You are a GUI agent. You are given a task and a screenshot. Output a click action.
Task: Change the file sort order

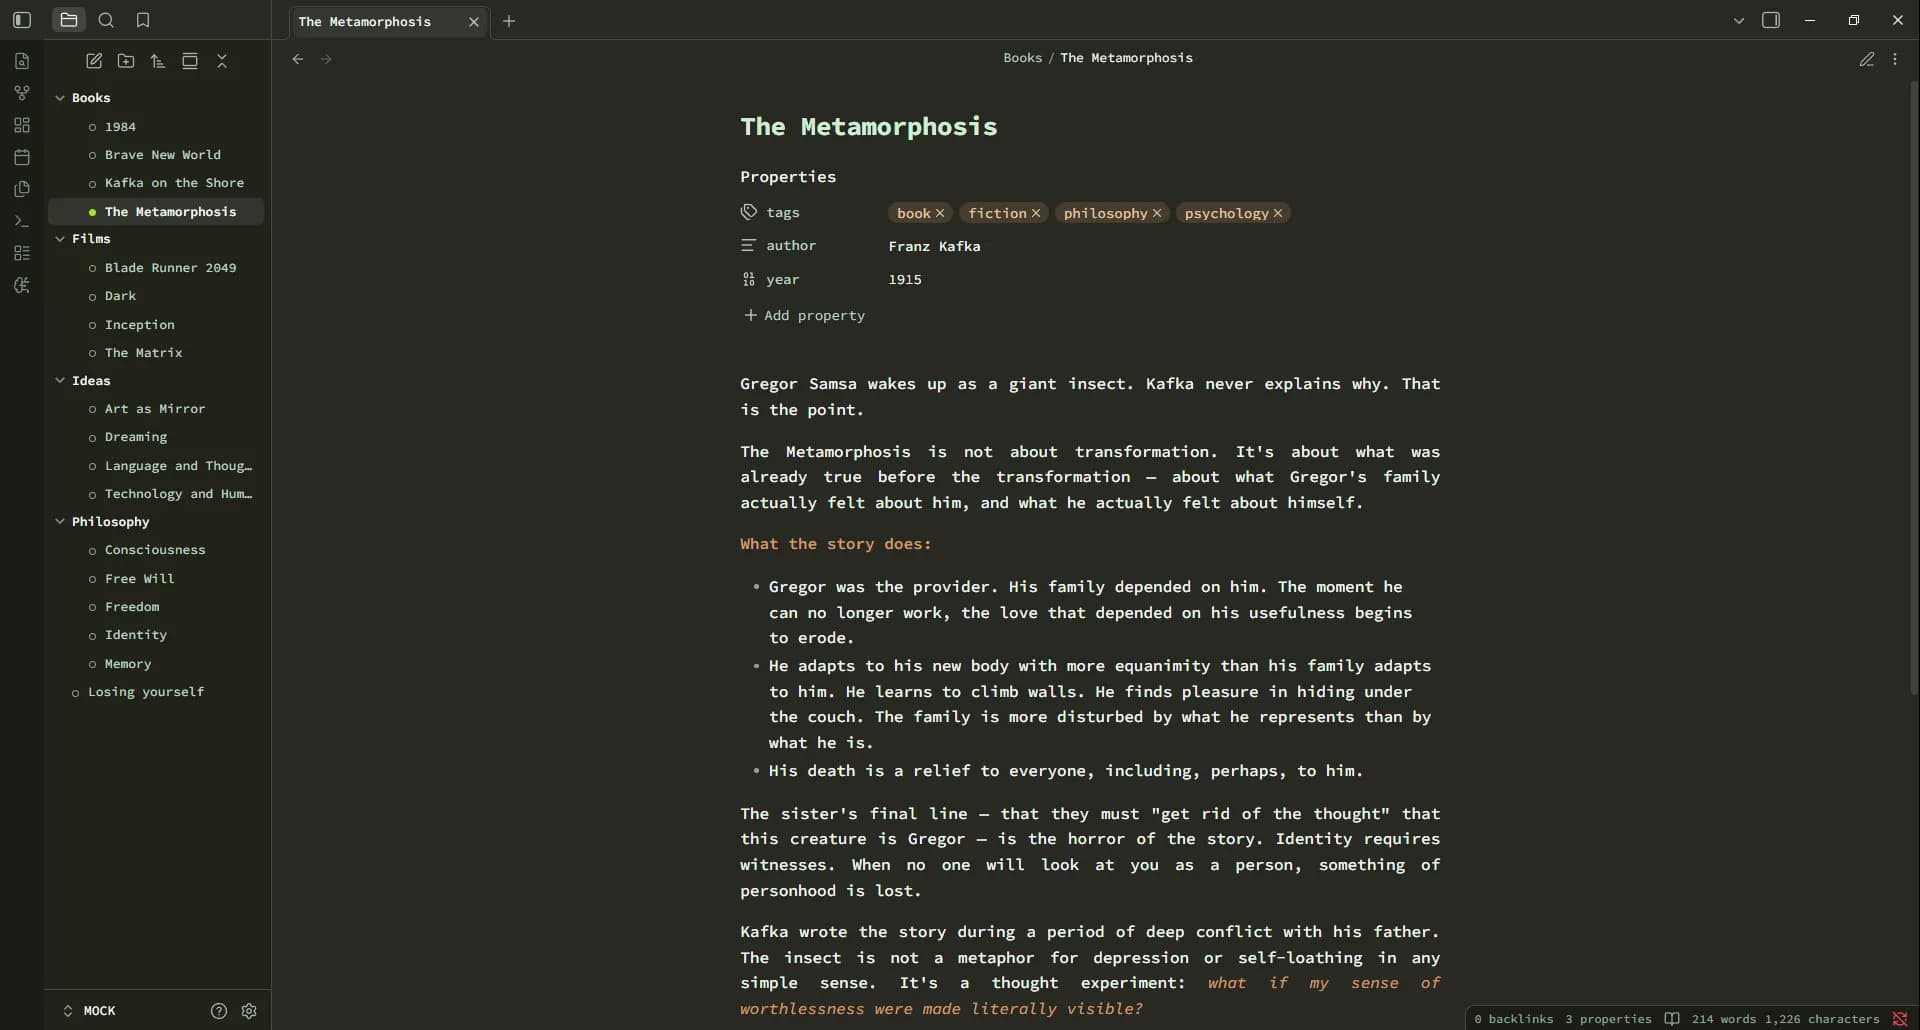coord(158,61)
